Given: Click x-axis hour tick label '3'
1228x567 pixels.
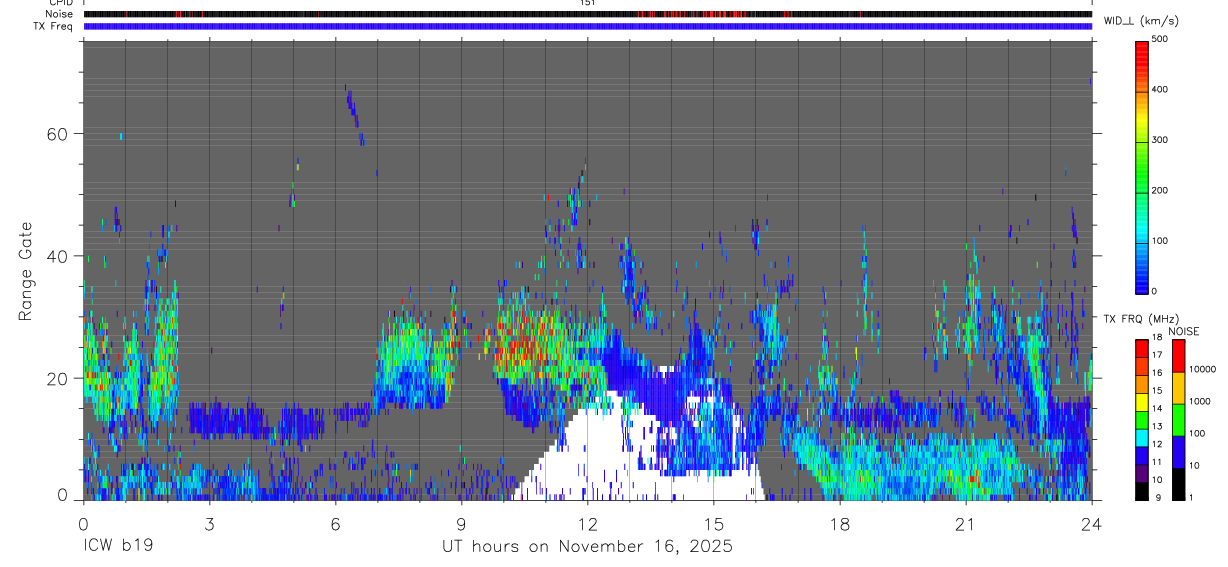Looking at the screenshot, I should [x=209, y=524].
